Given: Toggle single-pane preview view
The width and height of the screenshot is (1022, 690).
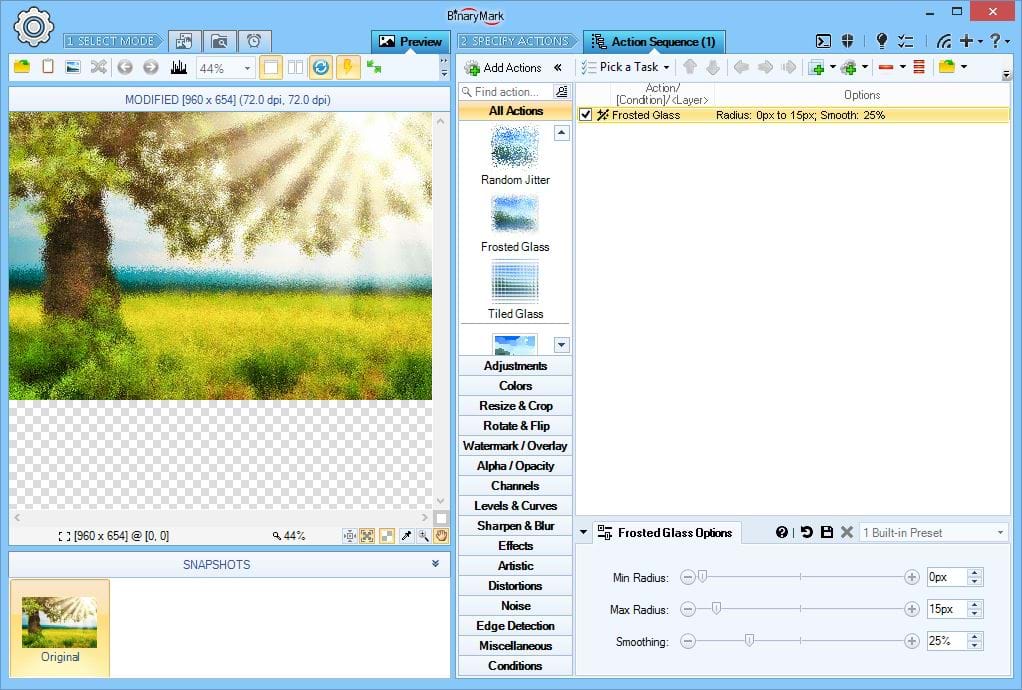Looking at the screenshot, I should pyautogui.click(x=270, y=68).
